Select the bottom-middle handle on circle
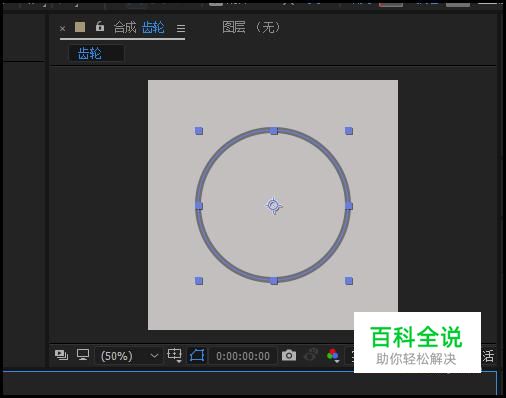506x398 pixels. pos(274,281)
